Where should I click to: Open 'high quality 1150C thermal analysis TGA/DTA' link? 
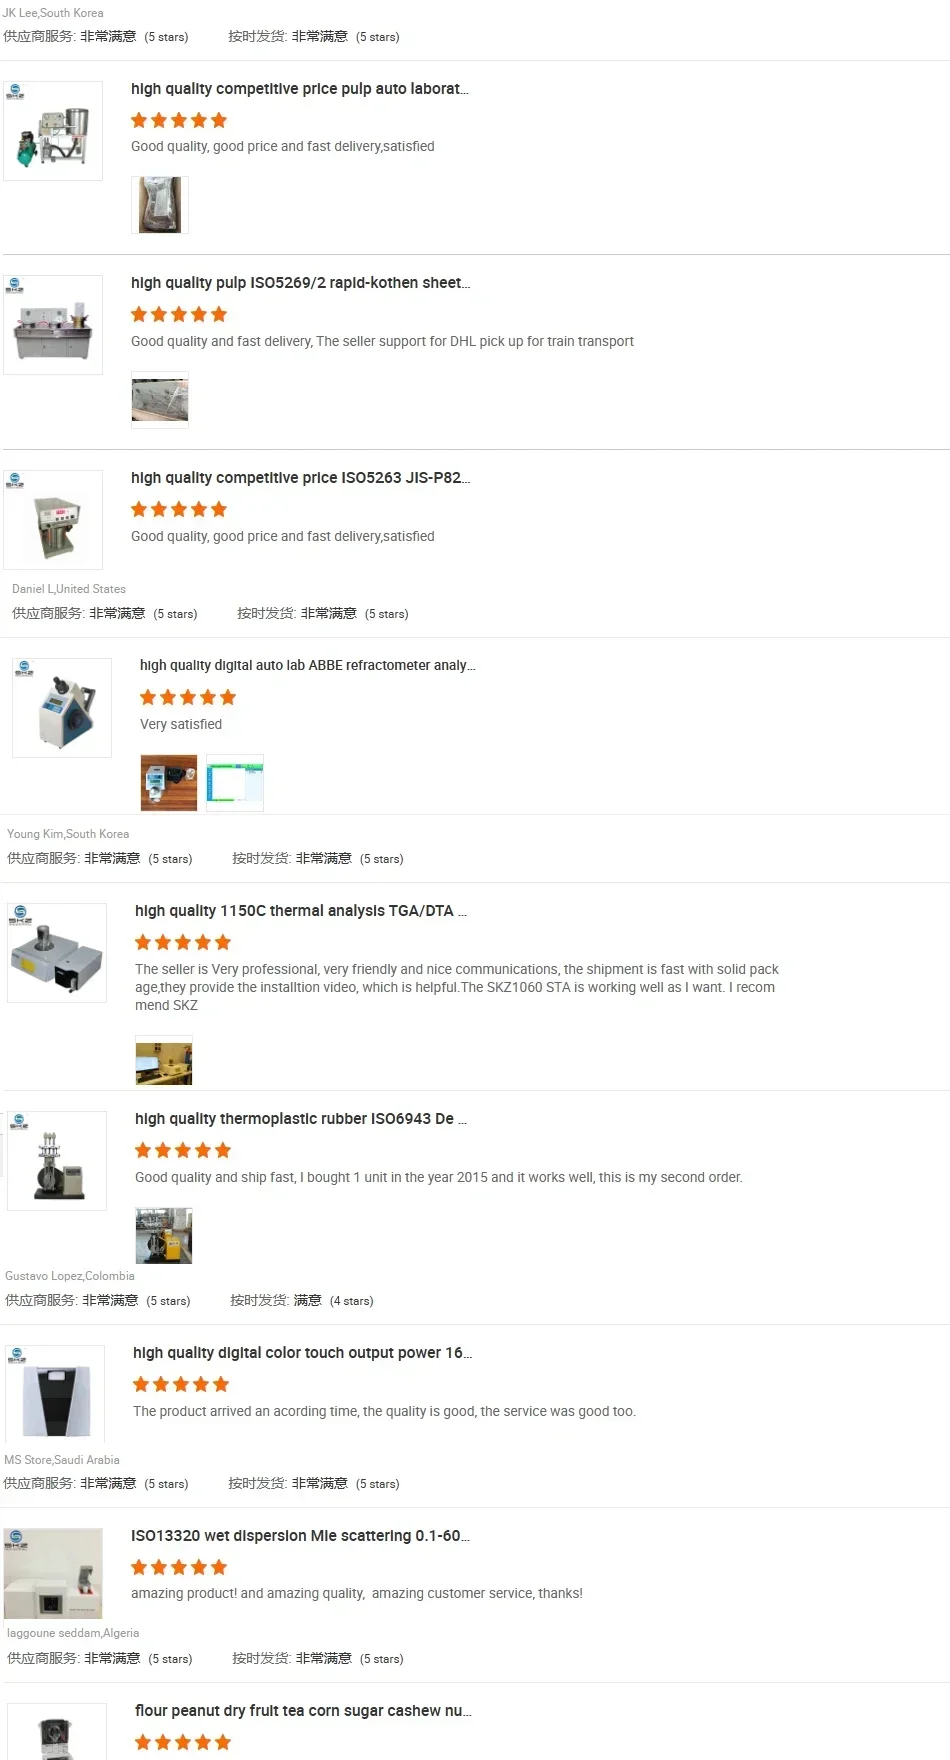tap(301, 911)
